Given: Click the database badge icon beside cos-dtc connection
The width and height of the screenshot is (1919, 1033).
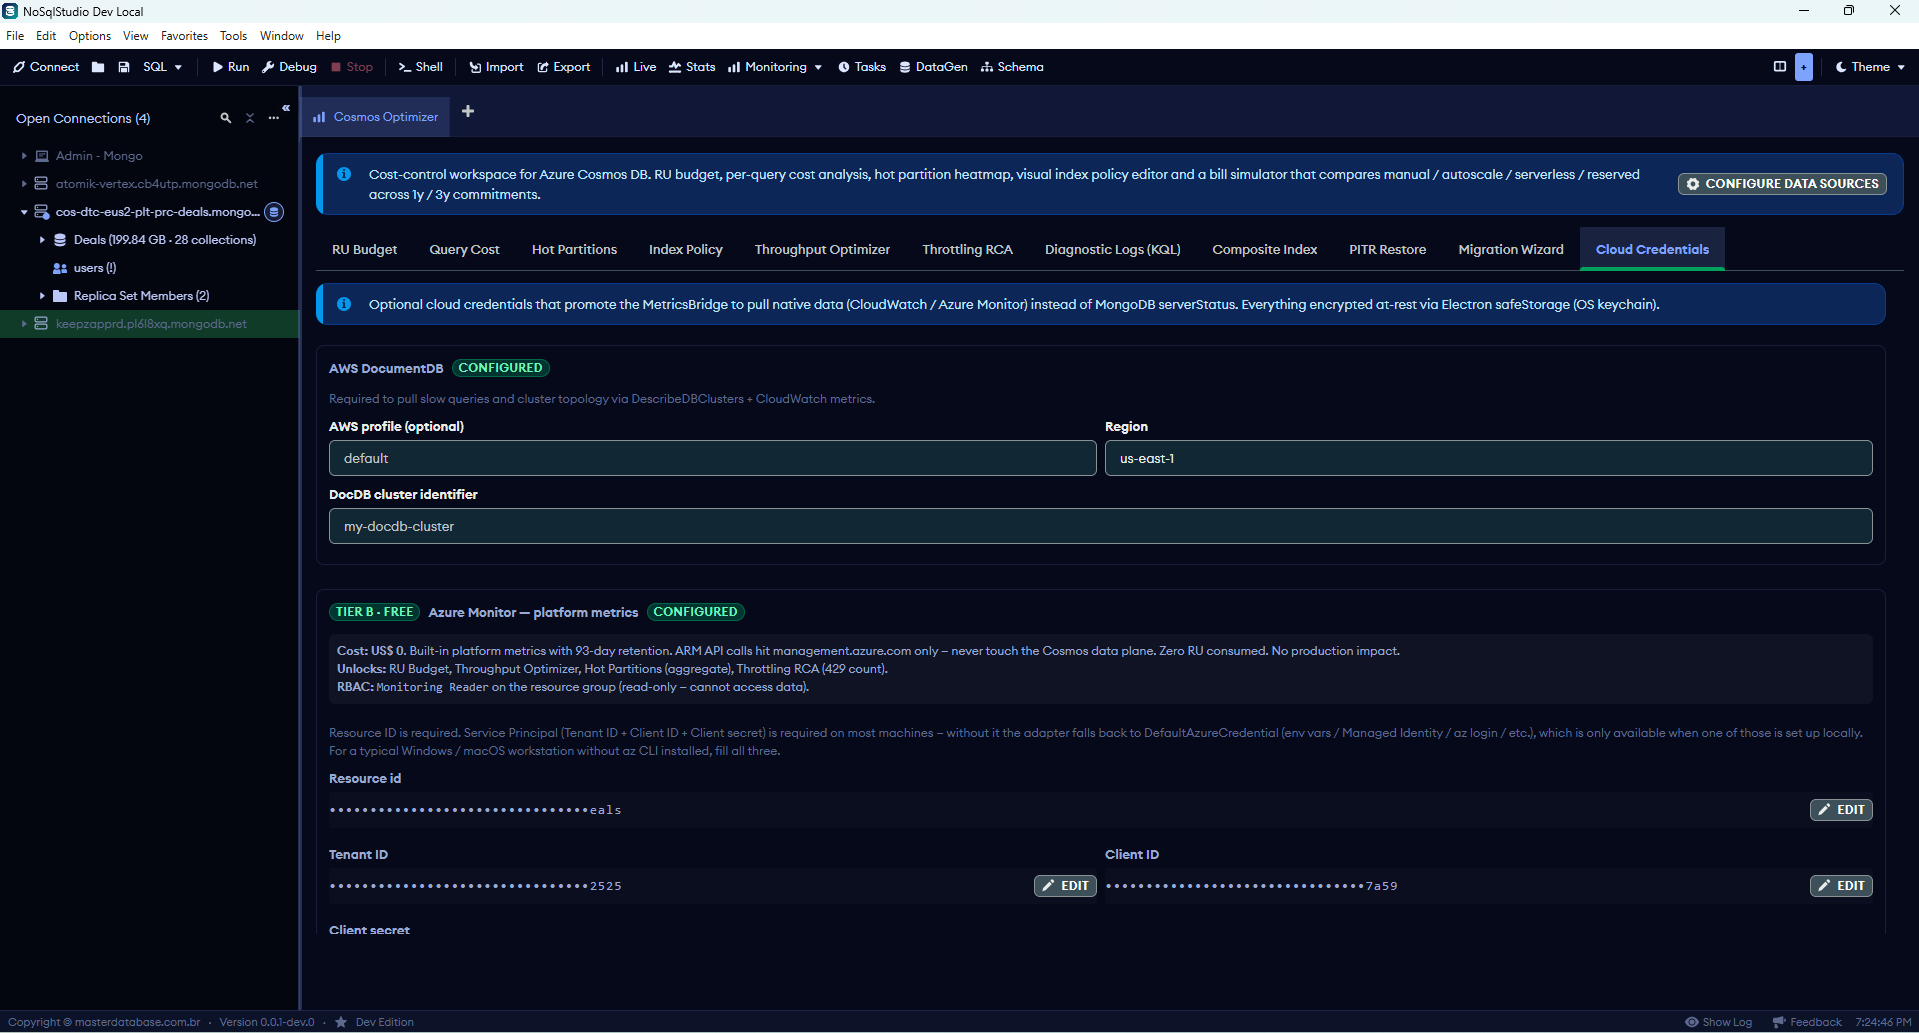Looking at the screenshot, I should 274,212.
